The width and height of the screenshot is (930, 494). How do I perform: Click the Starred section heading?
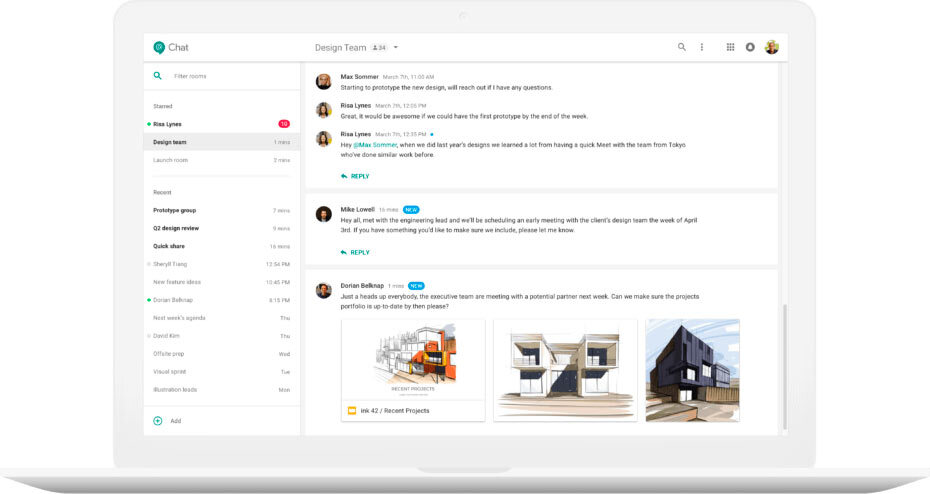tap(163, 106)
